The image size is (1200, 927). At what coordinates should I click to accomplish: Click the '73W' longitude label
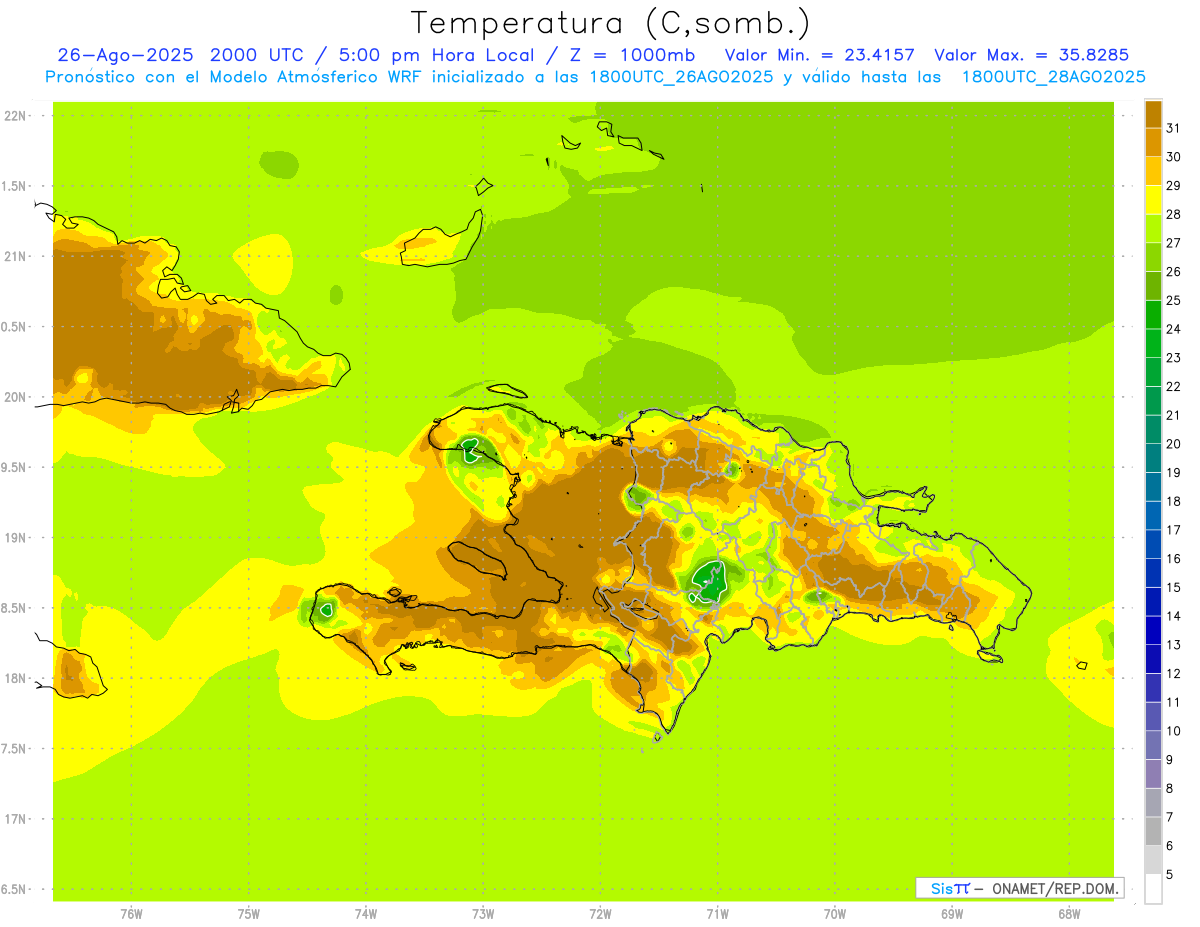[483, 913]
